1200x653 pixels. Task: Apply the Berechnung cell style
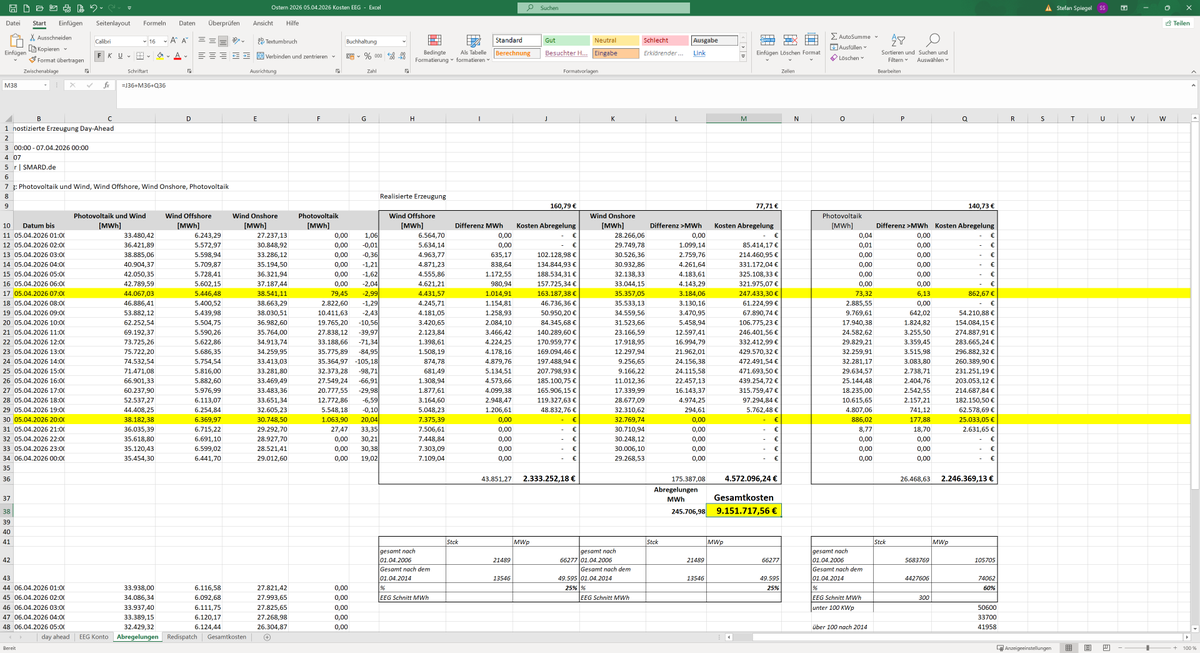pyautogui.click(x=516, y=53)
